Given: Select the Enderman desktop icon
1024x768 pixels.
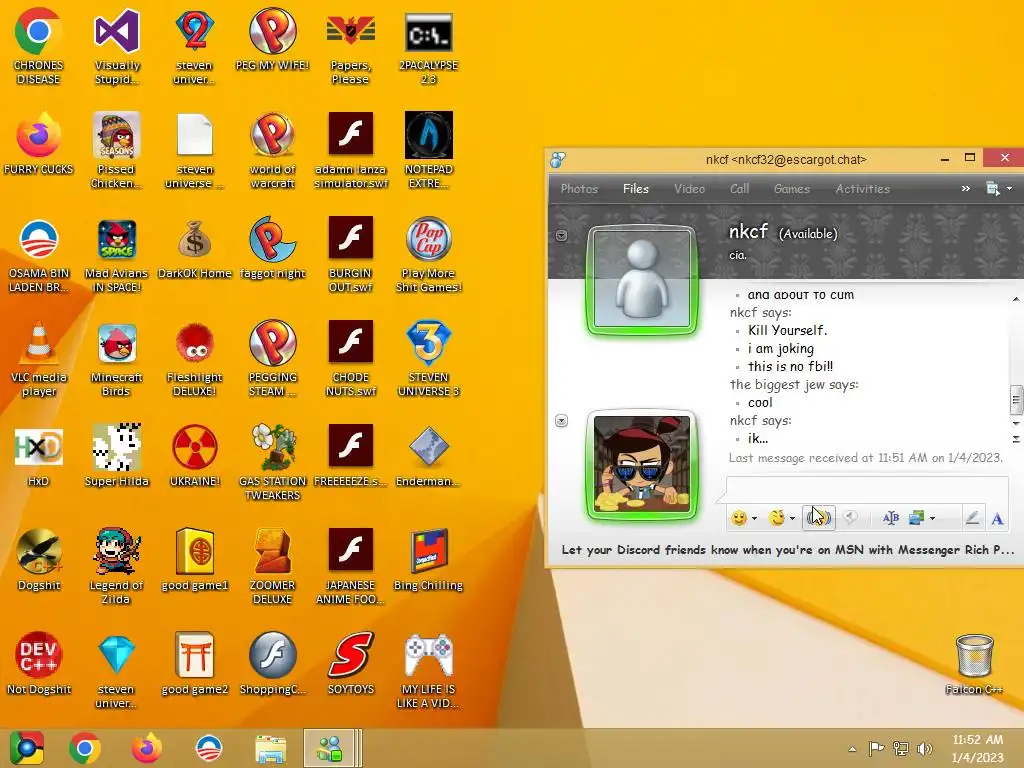Looking at the screenshot, I should click(428, 456).
